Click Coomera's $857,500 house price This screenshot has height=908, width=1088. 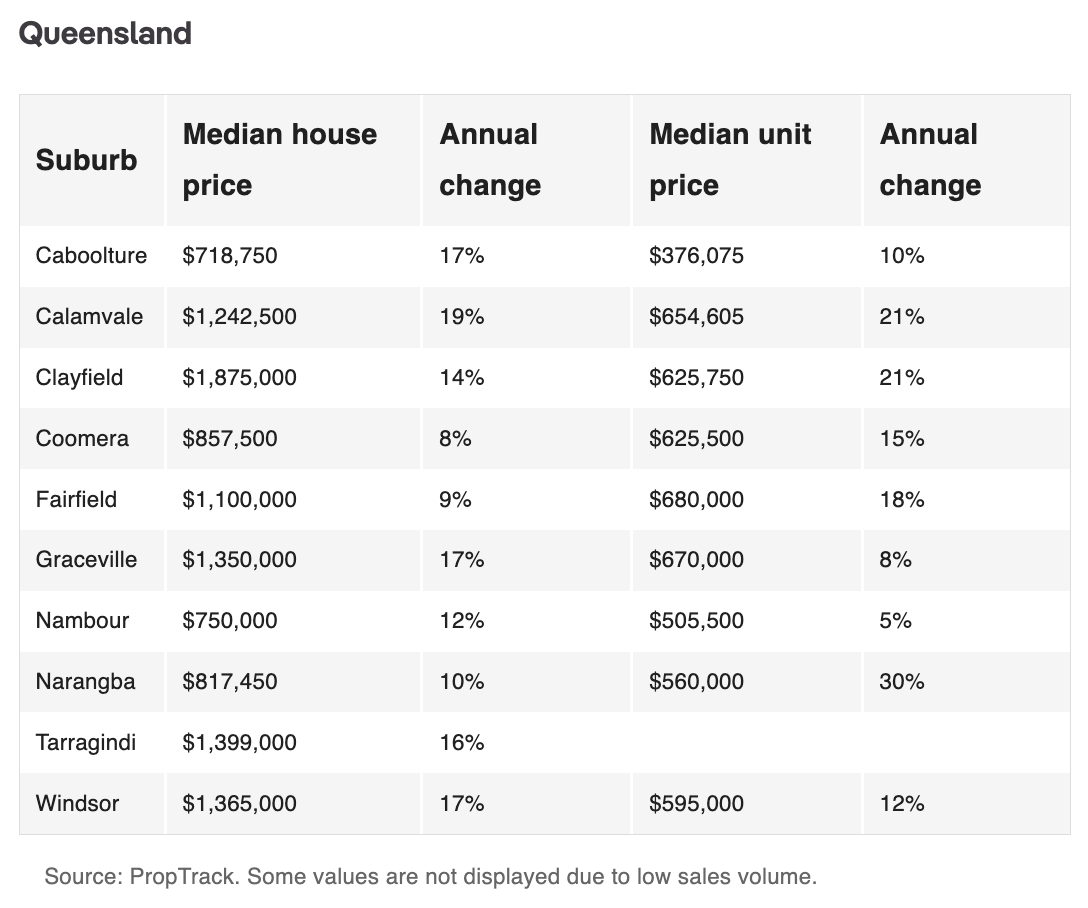point(230,439)
